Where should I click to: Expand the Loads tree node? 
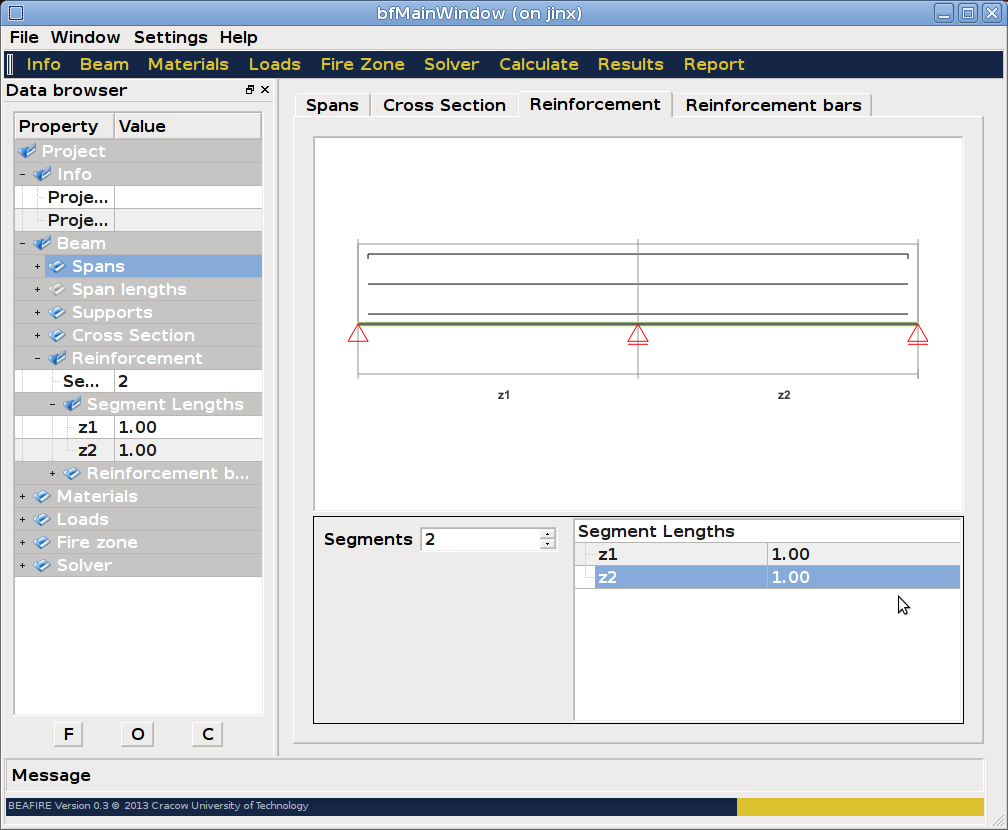click(x=23, y=520)
